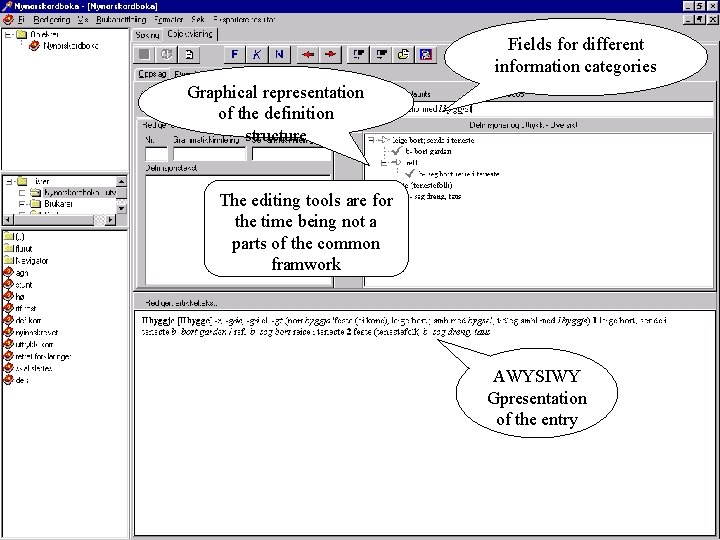Viewport: 720px width, 540px height.
Task: Select the 'agn' entry in the list
Action: [x=16, y=272]
